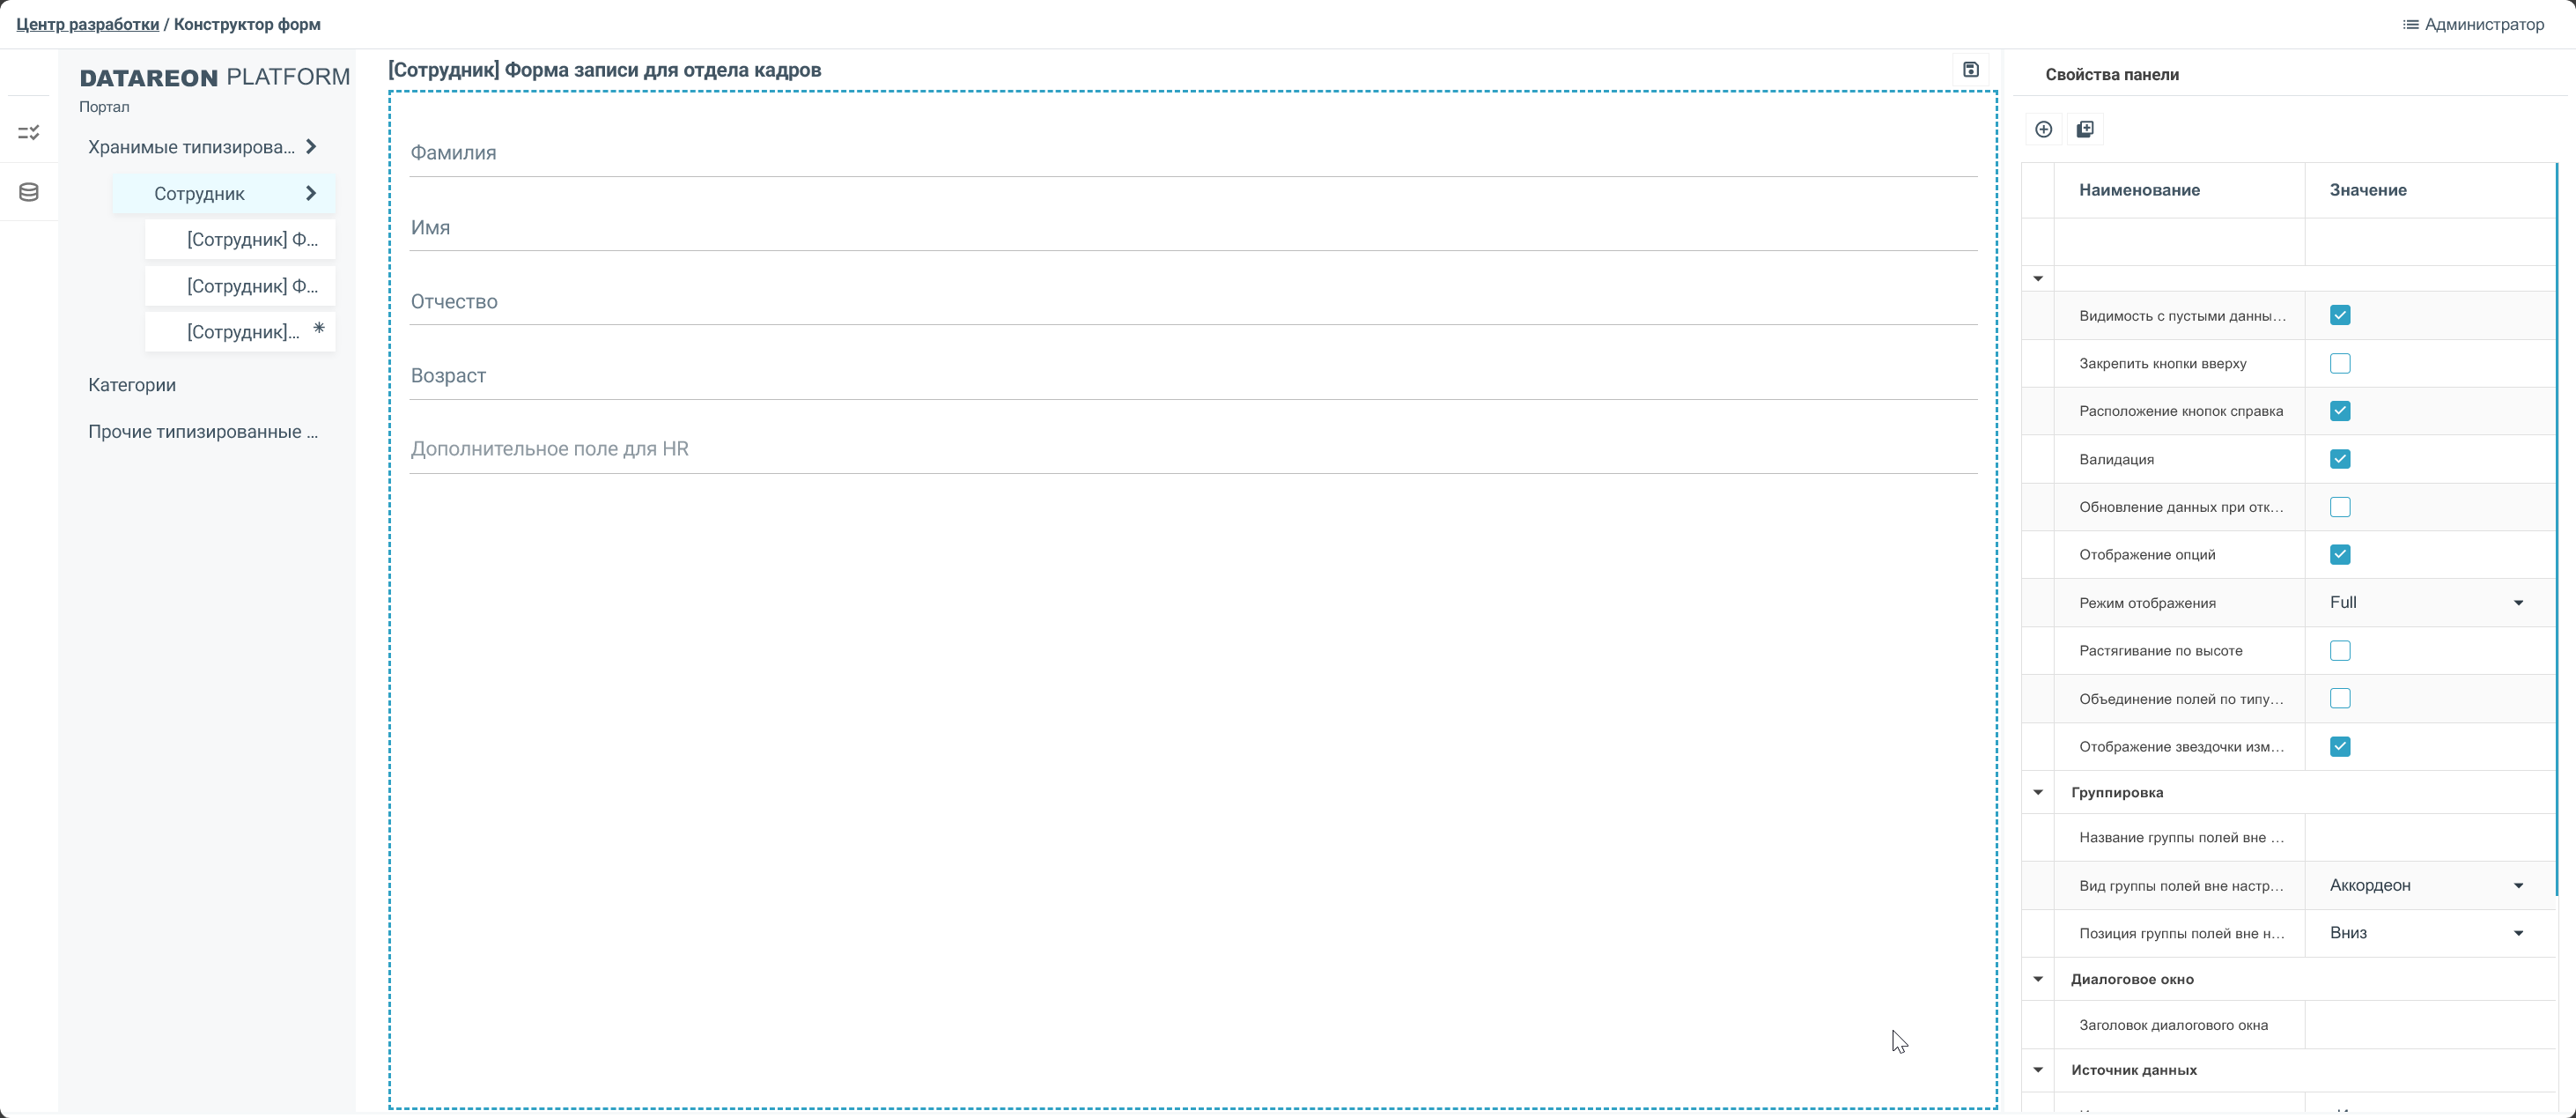Screen dimensions: 2576x1118
Task: Click Заголовок диалогового окна value field
Action: point(2427,1025)
